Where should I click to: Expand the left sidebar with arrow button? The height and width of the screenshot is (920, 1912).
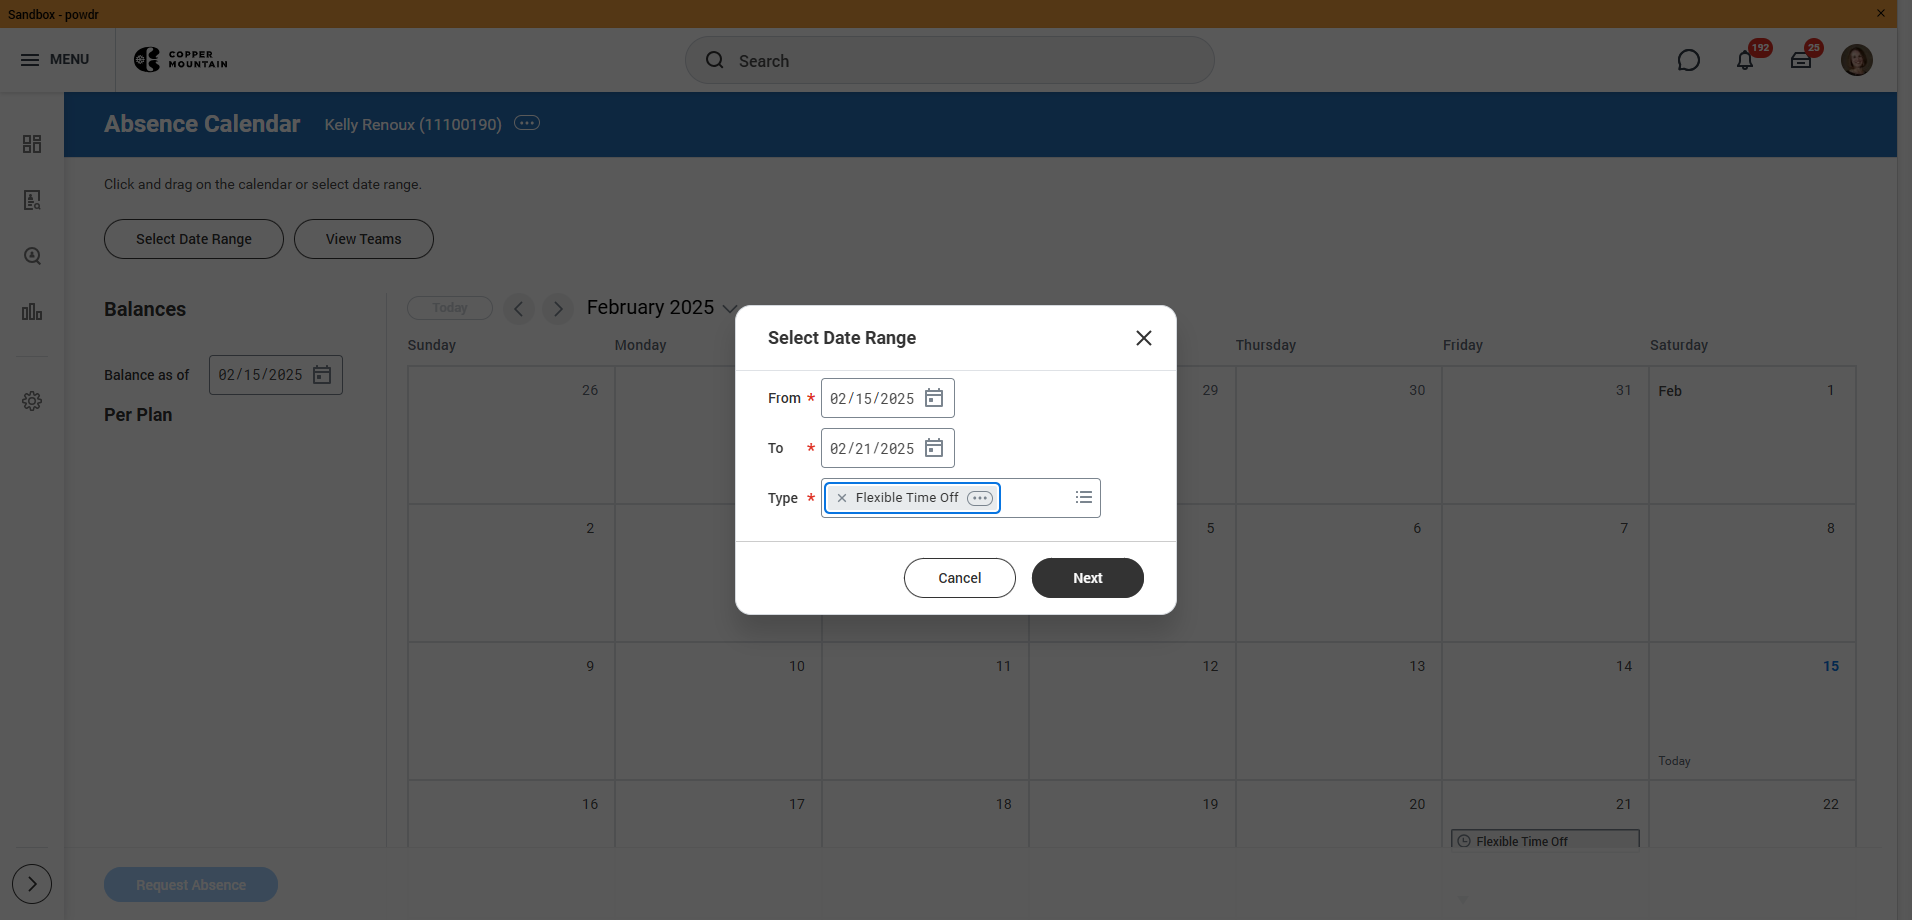32,884
